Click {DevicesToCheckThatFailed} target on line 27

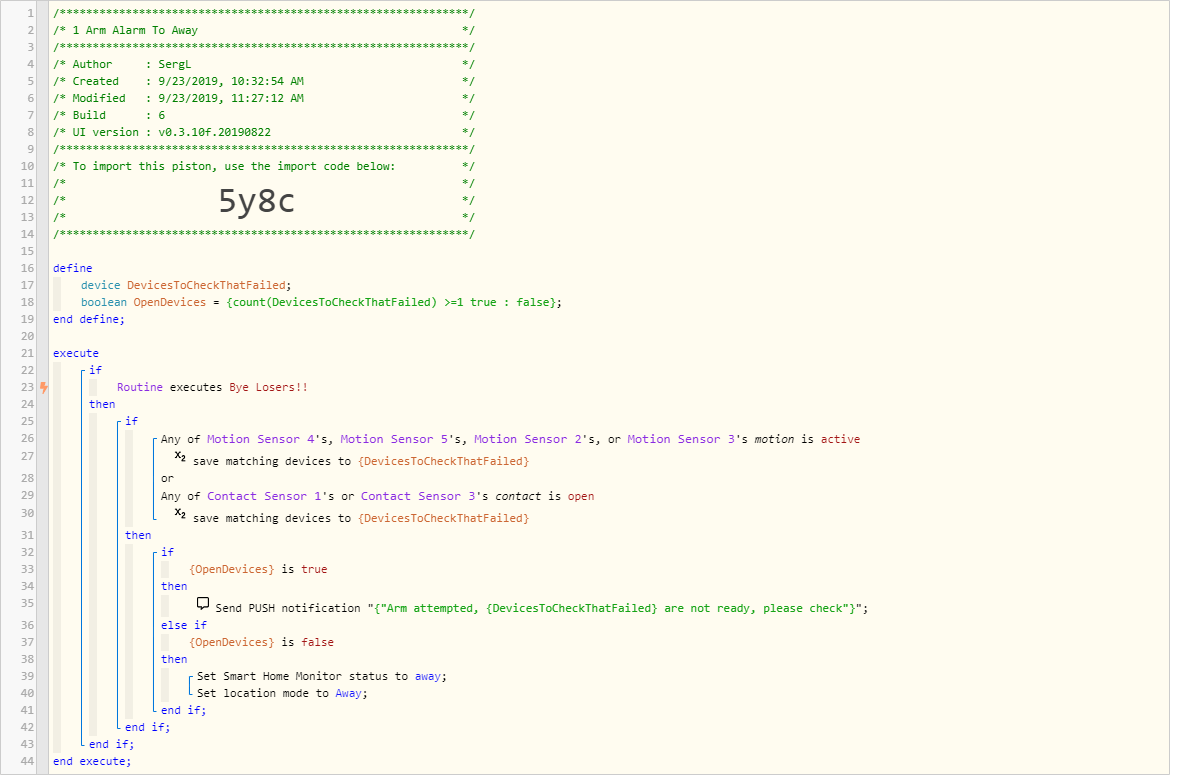pyautogui.click(x=443, y=461)
